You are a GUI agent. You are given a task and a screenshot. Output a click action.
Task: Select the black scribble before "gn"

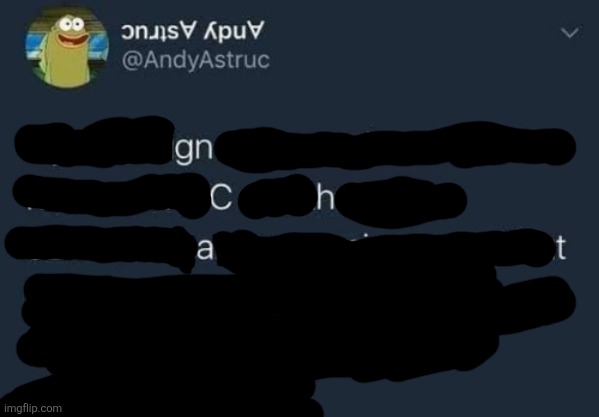pos(94,142)
